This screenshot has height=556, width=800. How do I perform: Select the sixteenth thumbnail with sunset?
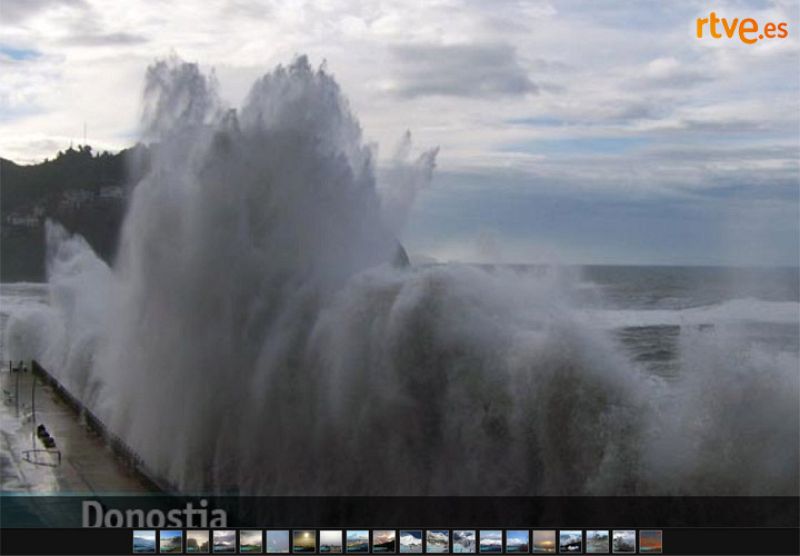(x=544, y=541)
